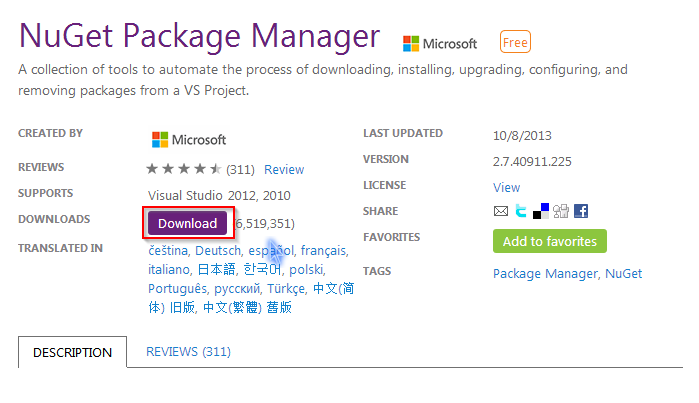This screenshot has width=699, height=403.
Task: Click the orange Free badge
Action: [x=515, y=42]
